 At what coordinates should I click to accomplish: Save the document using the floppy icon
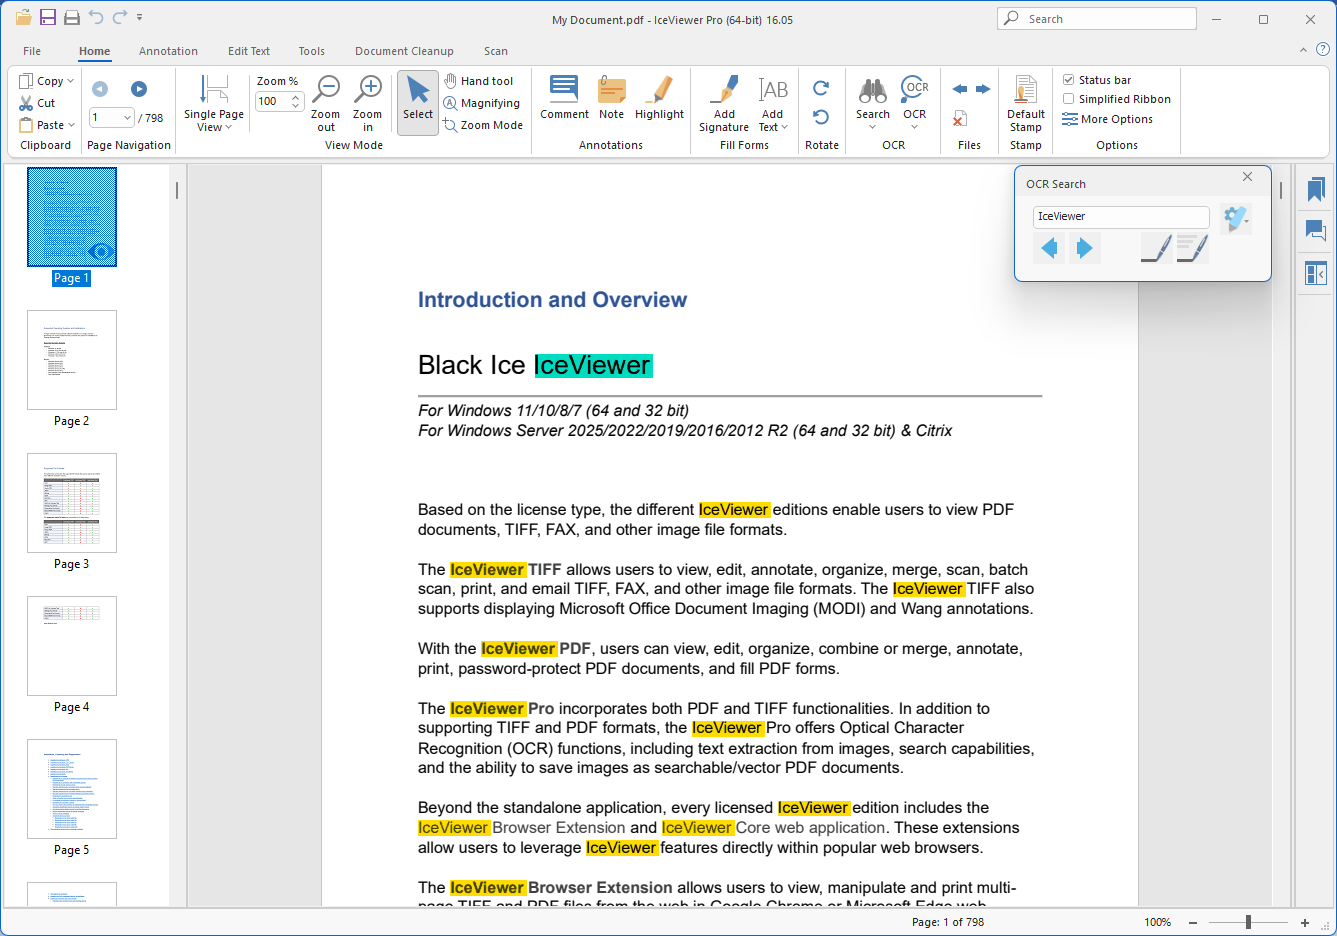(48, 18)
